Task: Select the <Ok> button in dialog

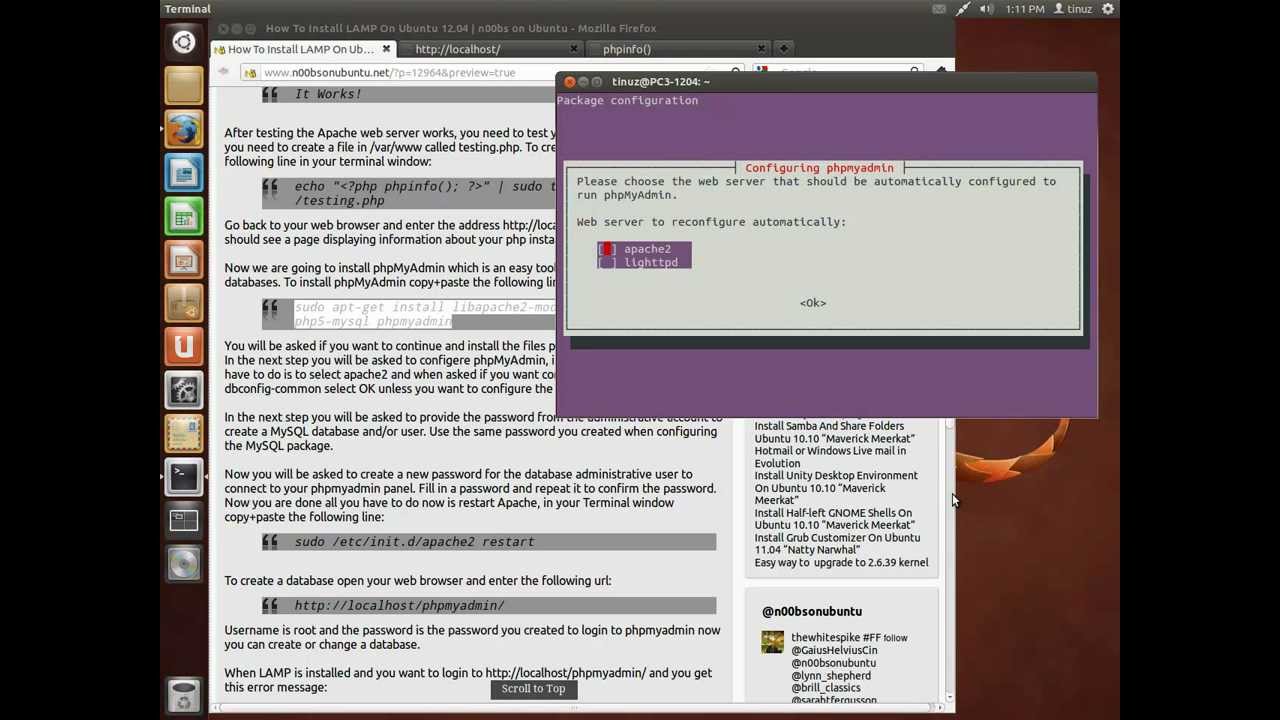Action: coord(813,303)
